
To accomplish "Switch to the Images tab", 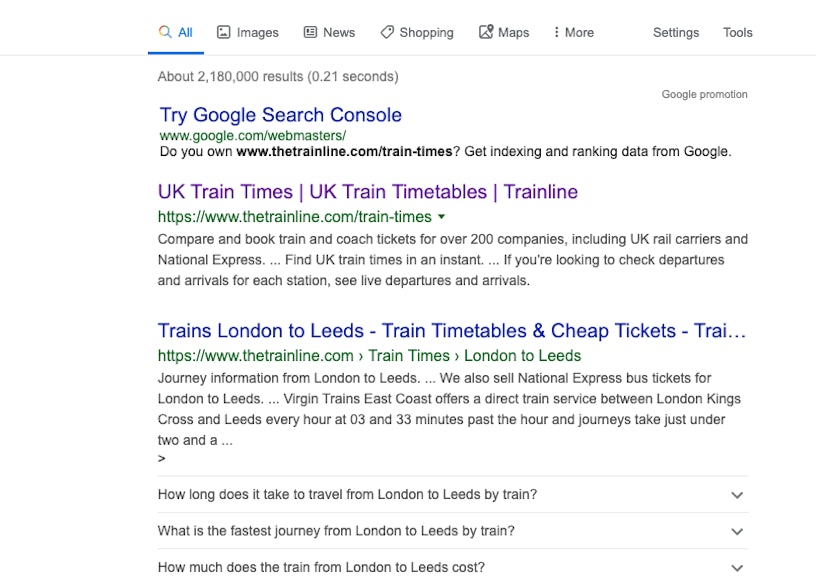I will pyautogui.click(x=257, y=32).
